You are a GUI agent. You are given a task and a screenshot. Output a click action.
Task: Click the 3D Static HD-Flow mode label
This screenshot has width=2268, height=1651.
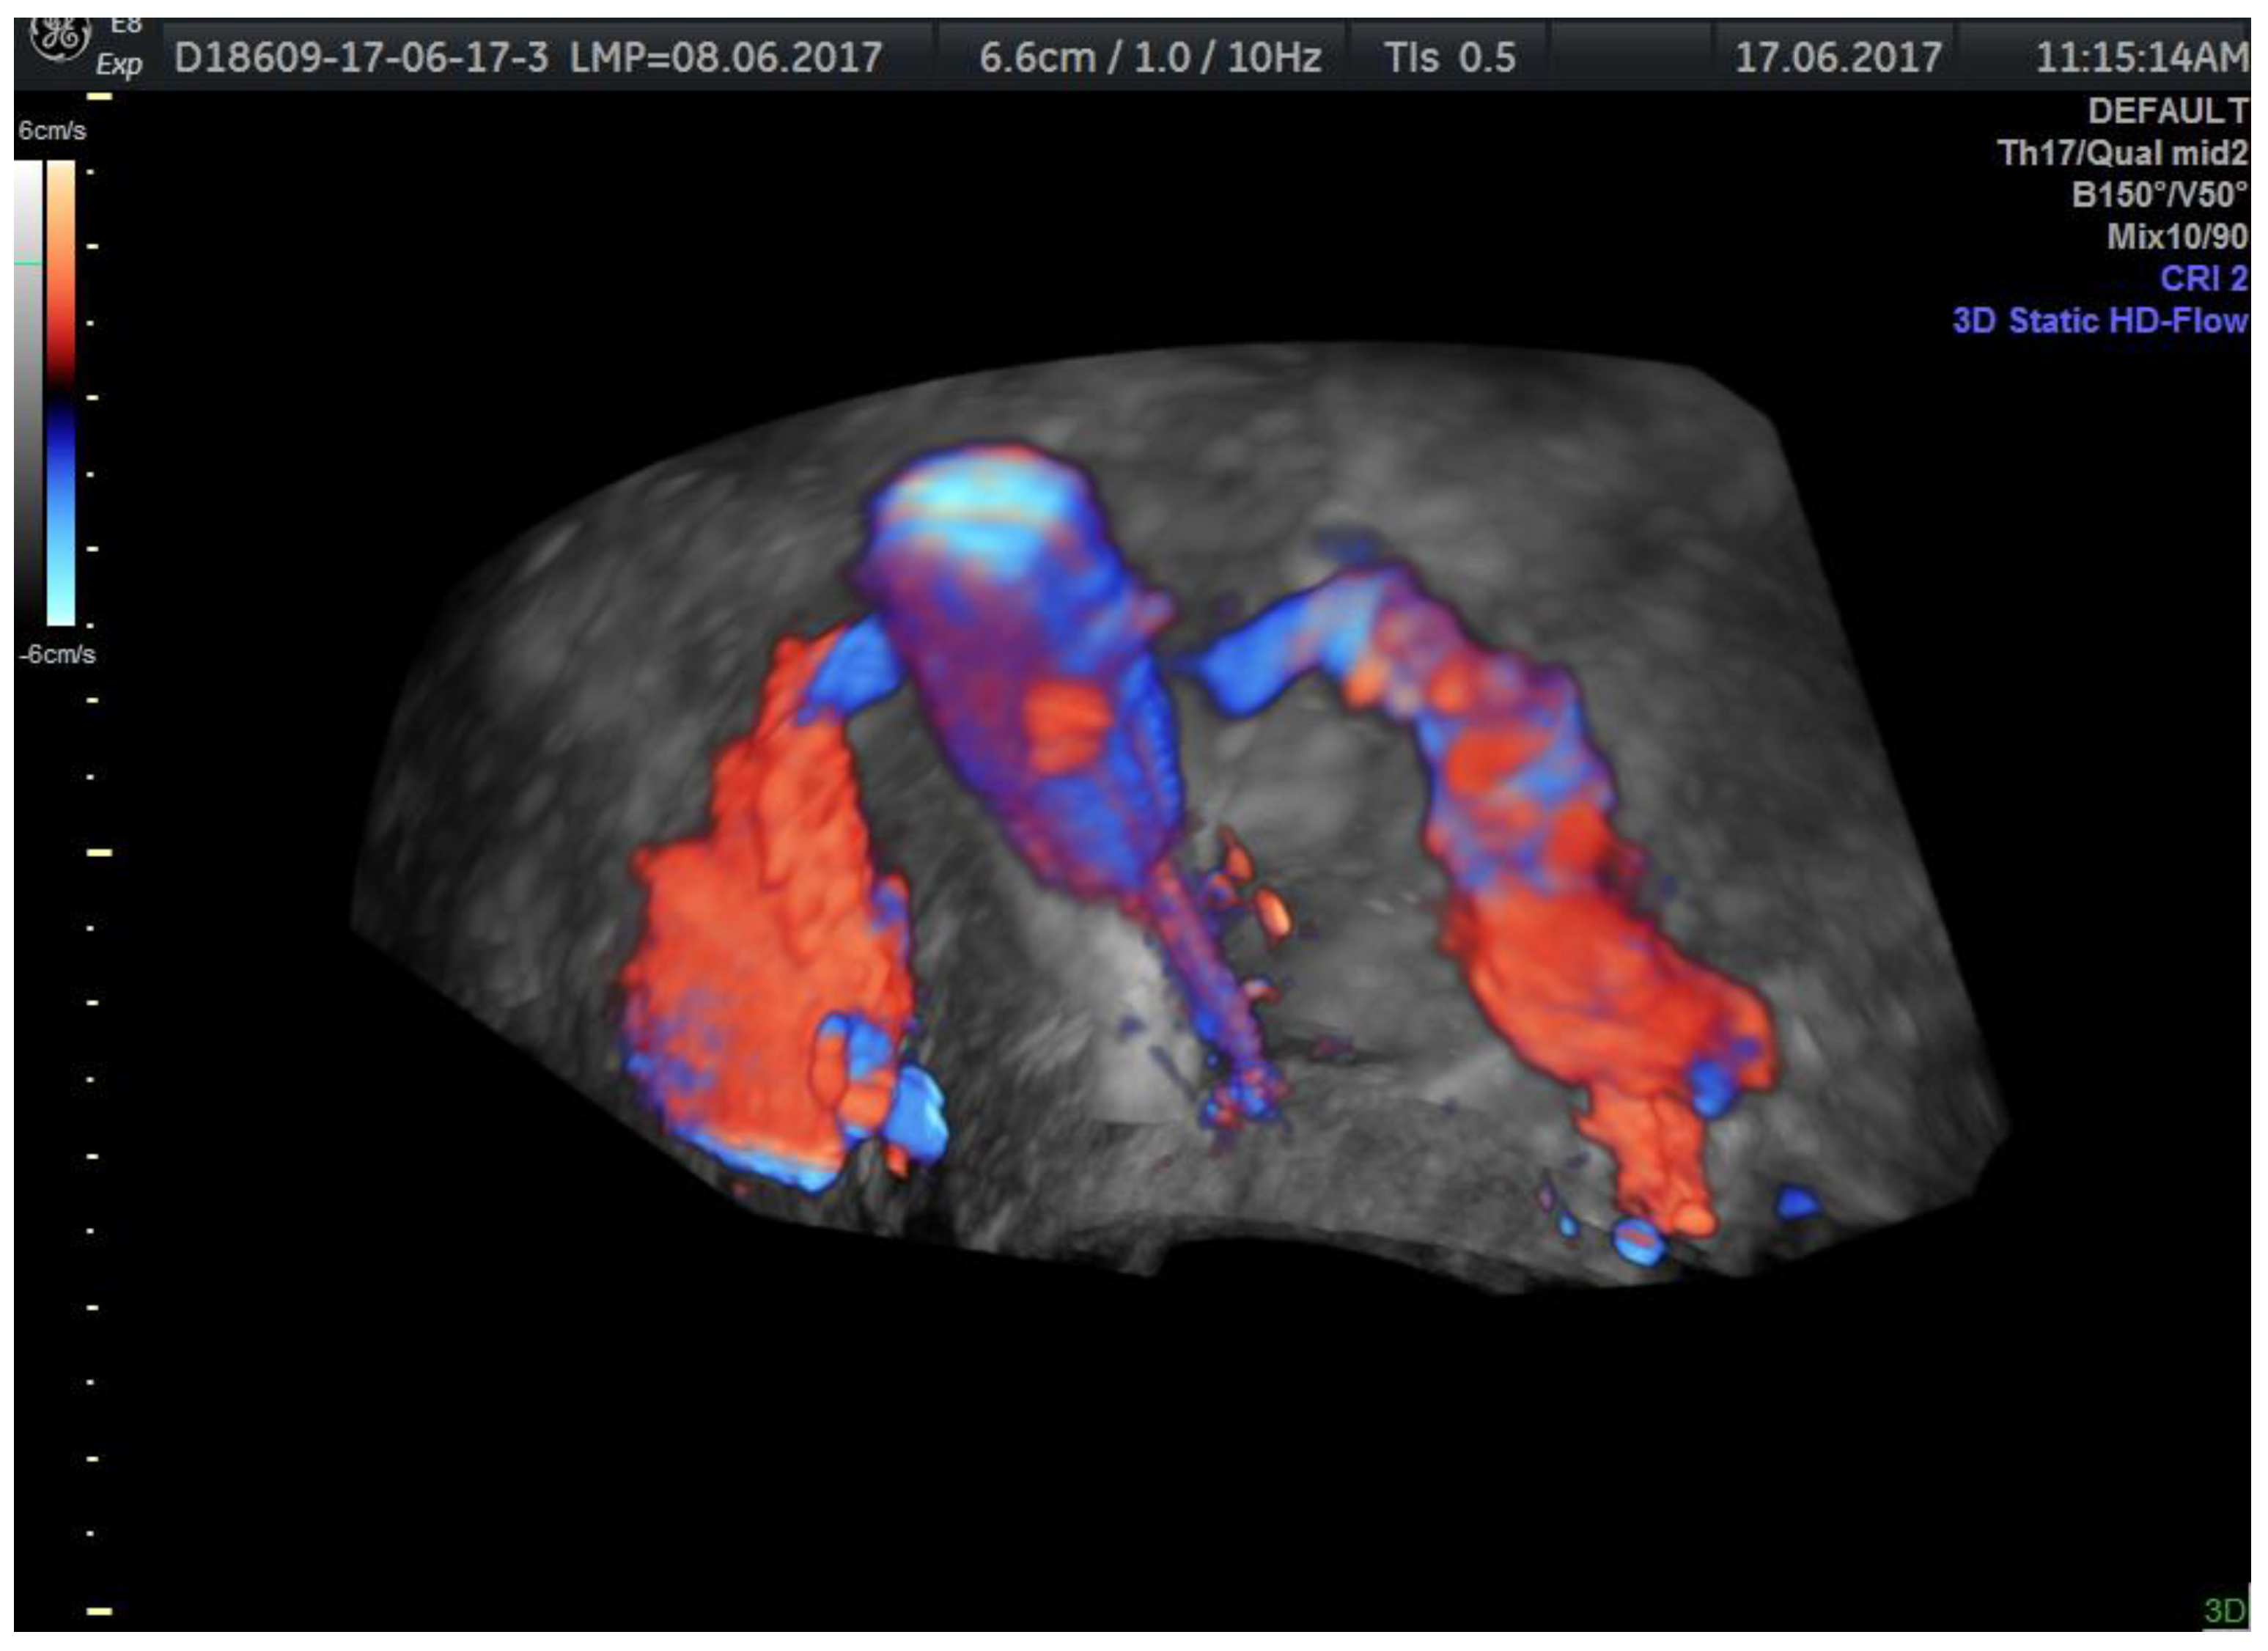tap(2100, 320)
